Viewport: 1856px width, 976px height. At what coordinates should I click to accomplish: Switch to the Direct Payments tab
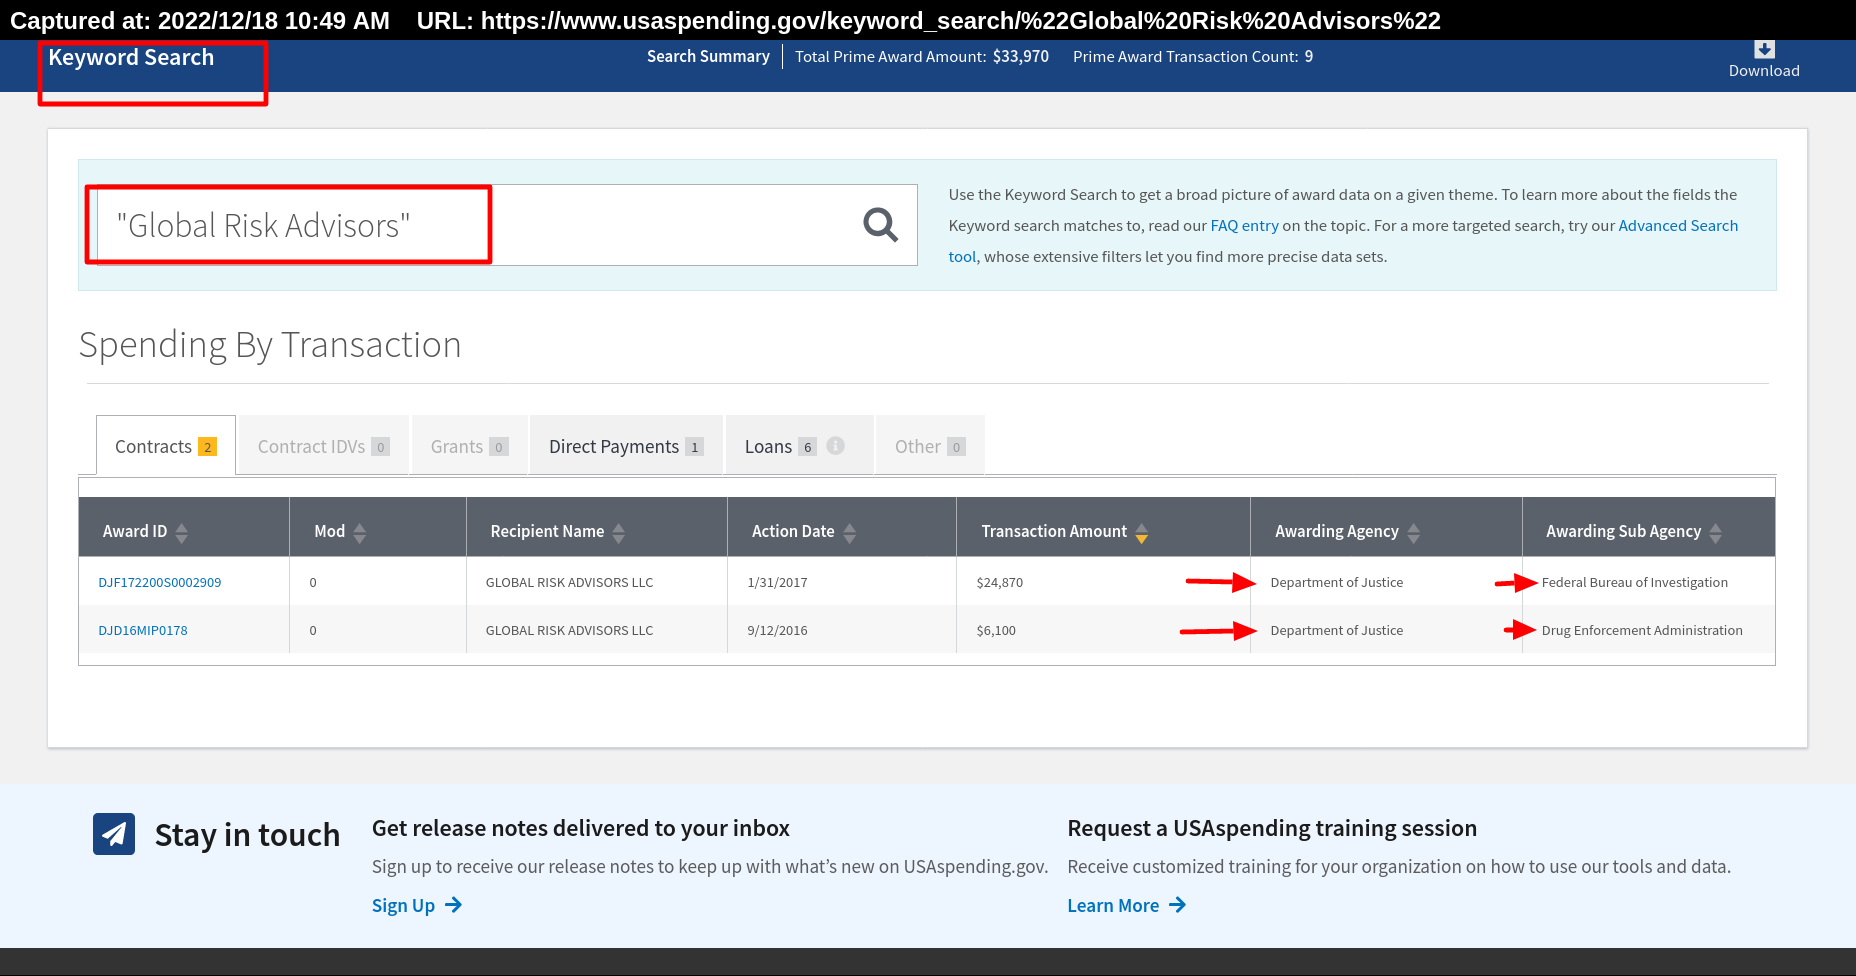point(626,446)
